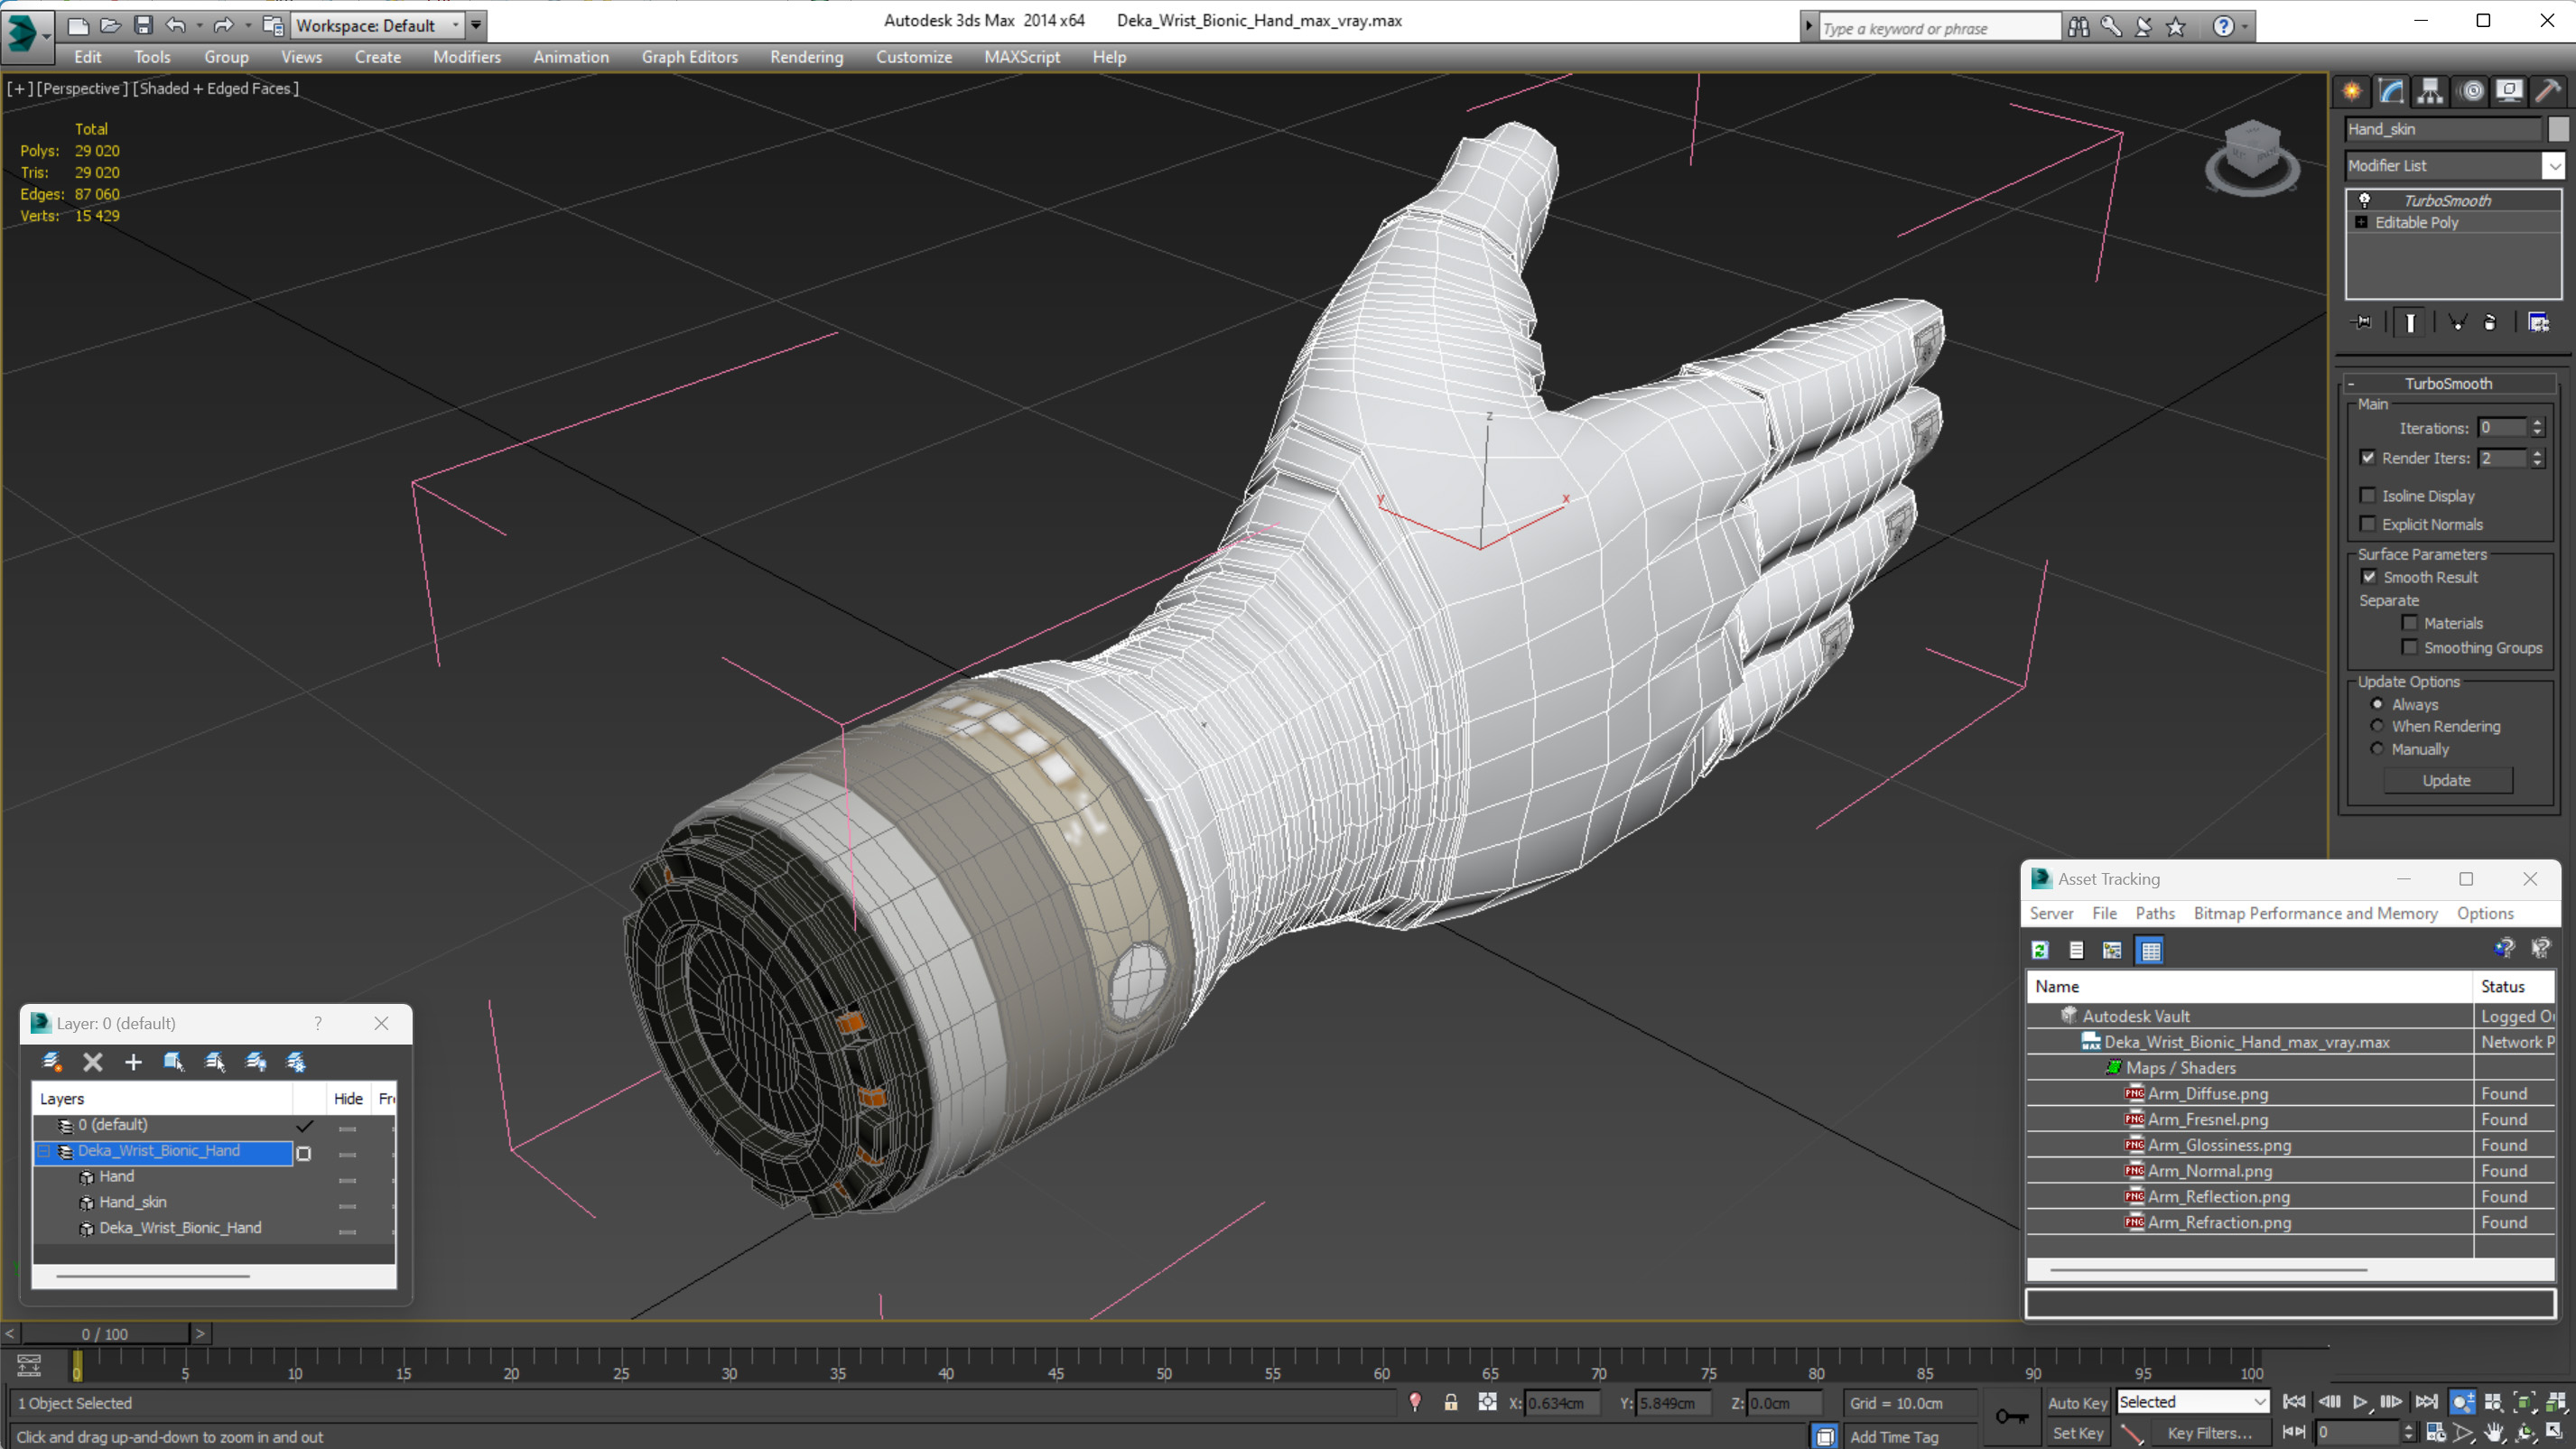2576x1449 pixels.
Task: Click Highlight Selected Objects' Layers icon
Action: click(214, 1062)
